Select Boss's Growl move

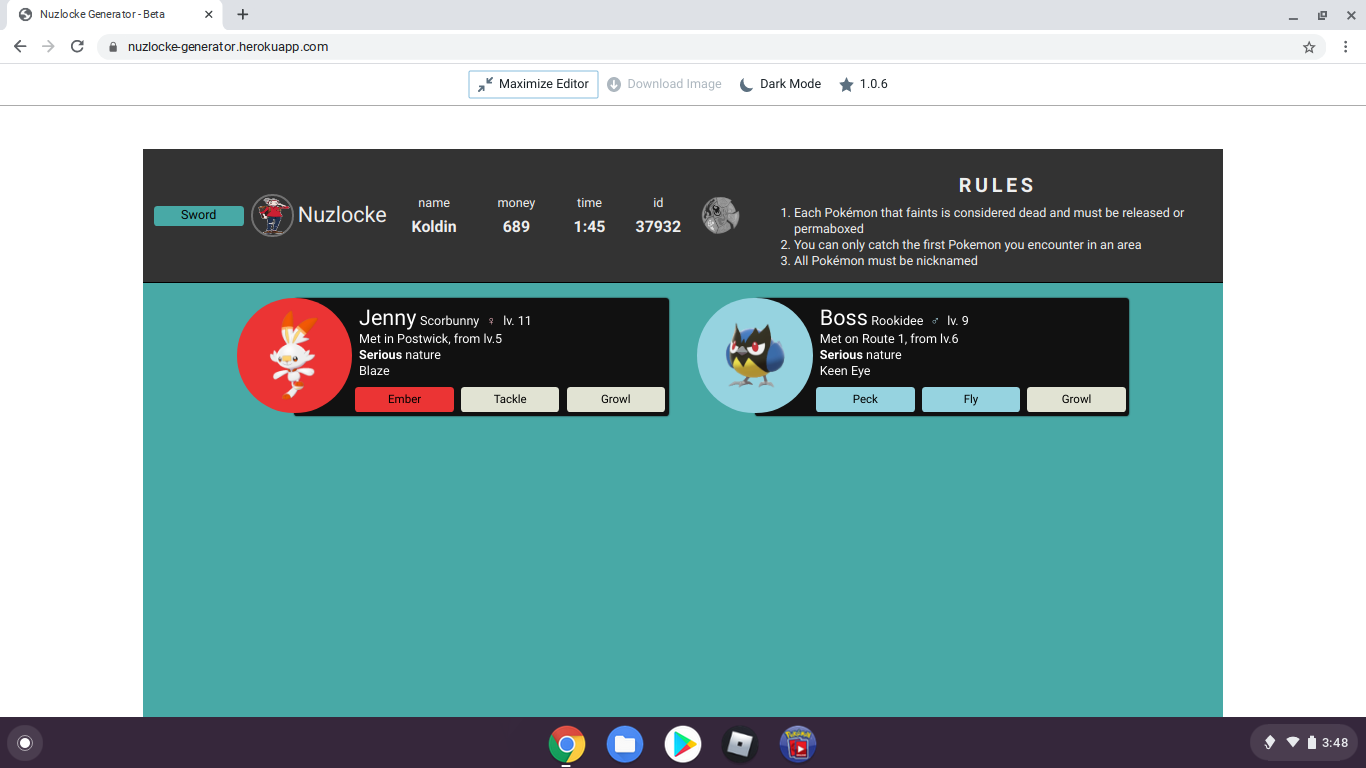(x=1077, y=399)
